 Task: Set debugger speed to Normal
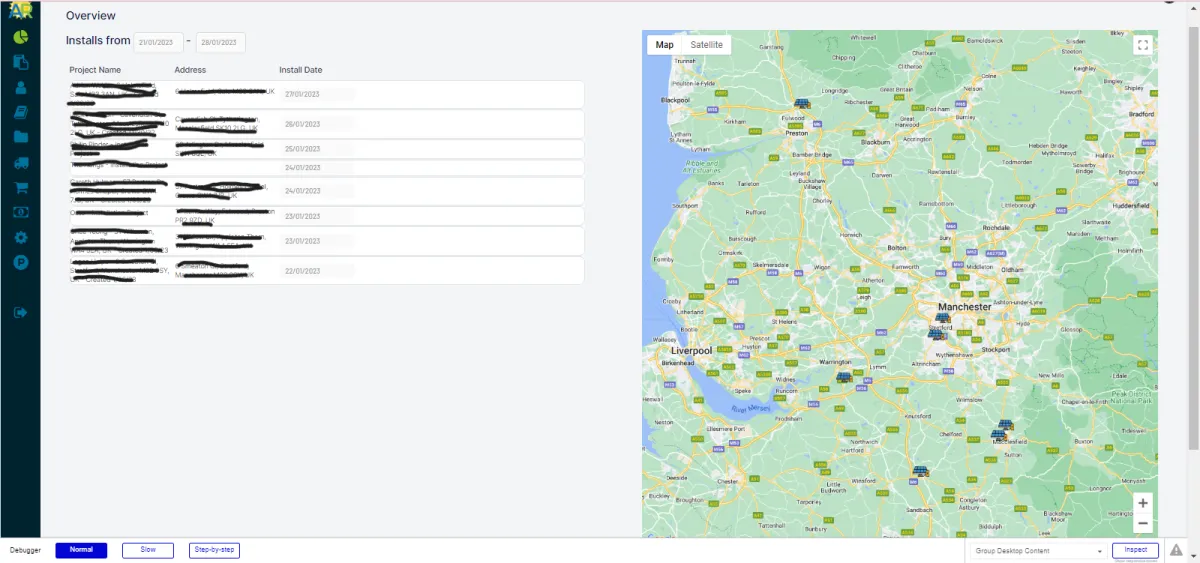(x=81, y=550)
